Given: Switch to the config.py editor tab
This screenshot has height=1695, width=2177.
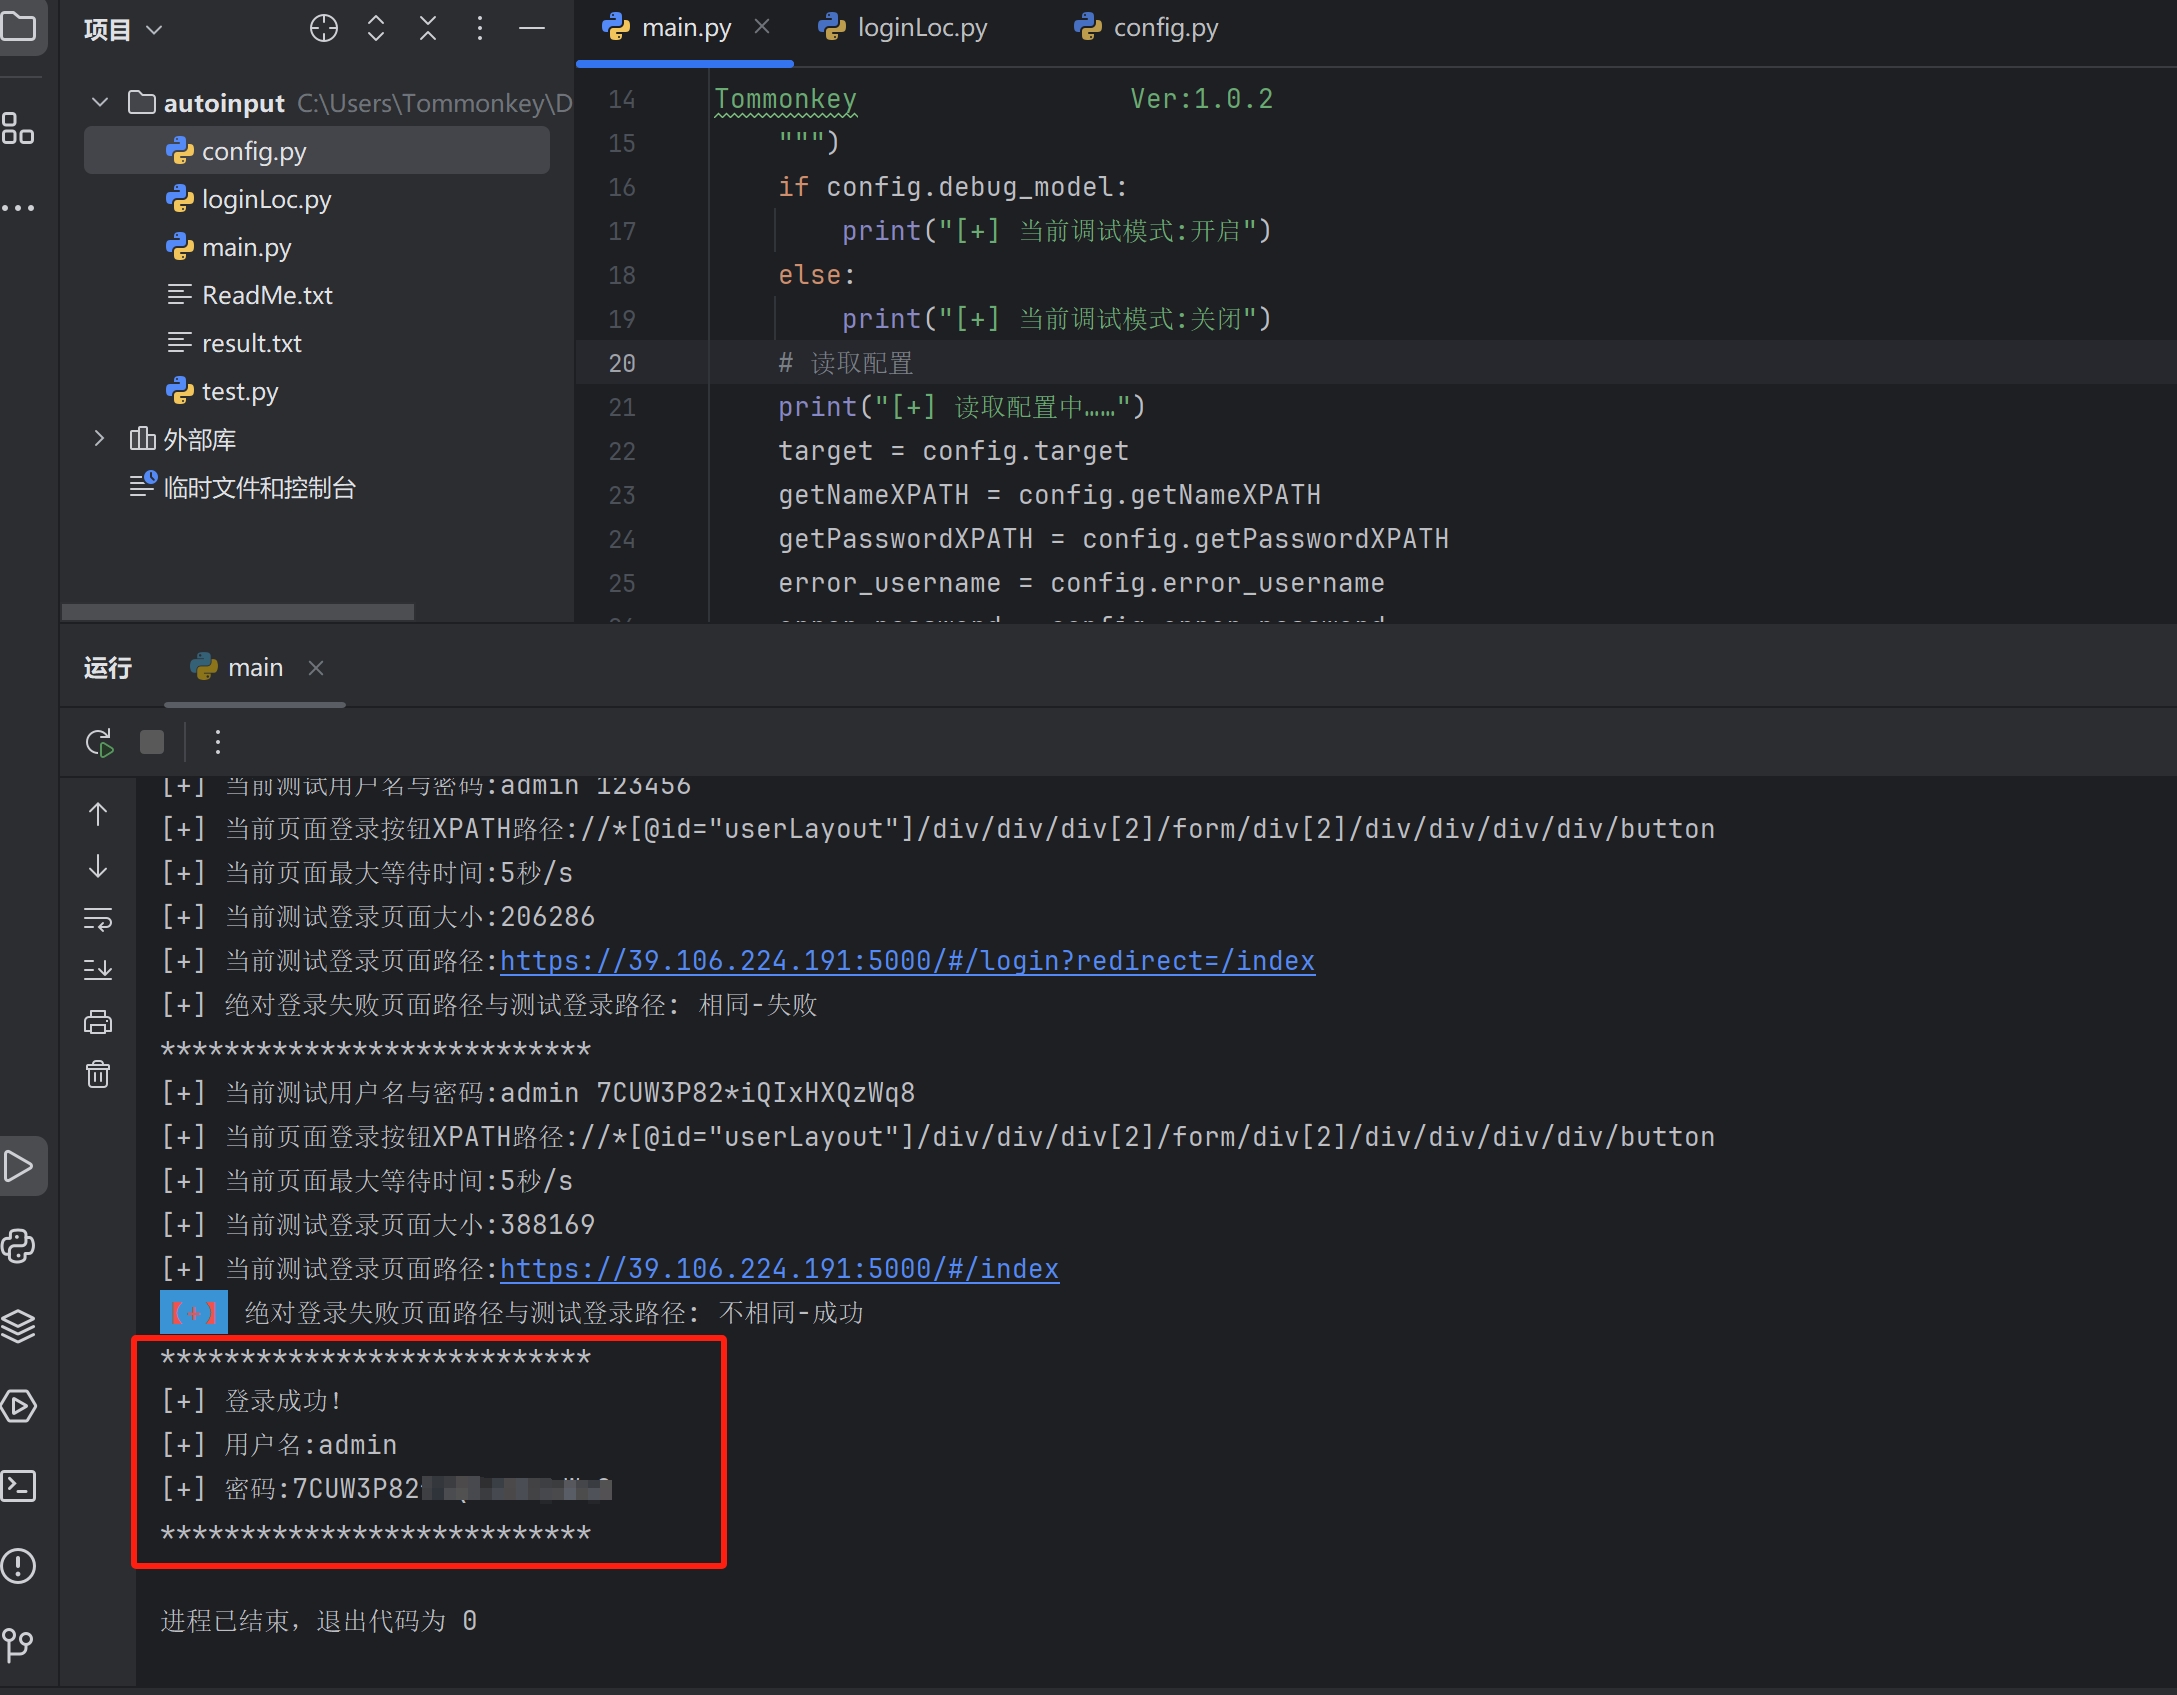Looking at the screenshot, I should [x=1146, y=28].
